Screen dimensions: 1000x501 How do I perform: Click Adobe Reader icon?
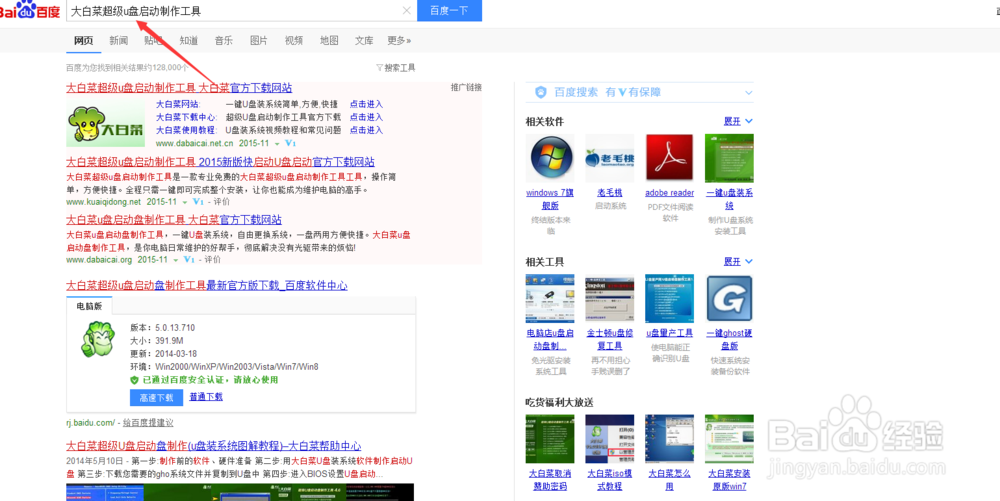(x=669, y=158)
